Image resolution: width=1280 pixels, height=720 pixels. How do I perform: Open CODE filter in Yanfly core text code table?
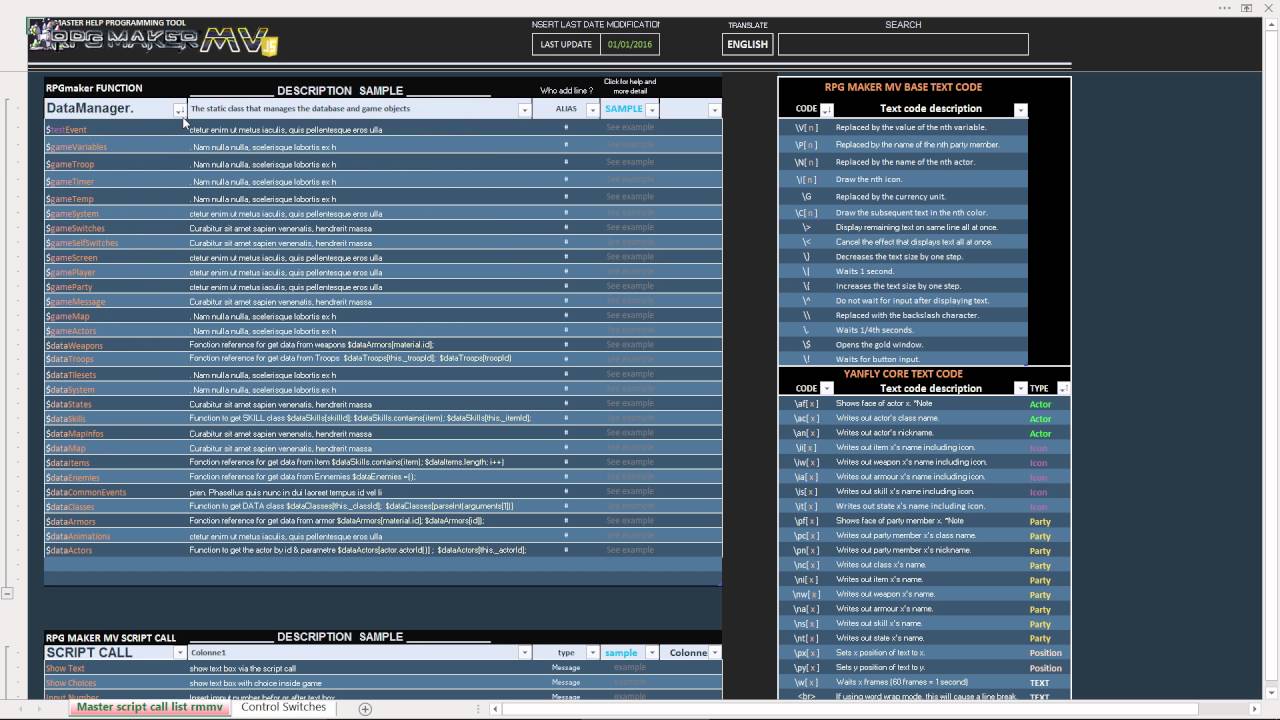(x=827, y=388)
